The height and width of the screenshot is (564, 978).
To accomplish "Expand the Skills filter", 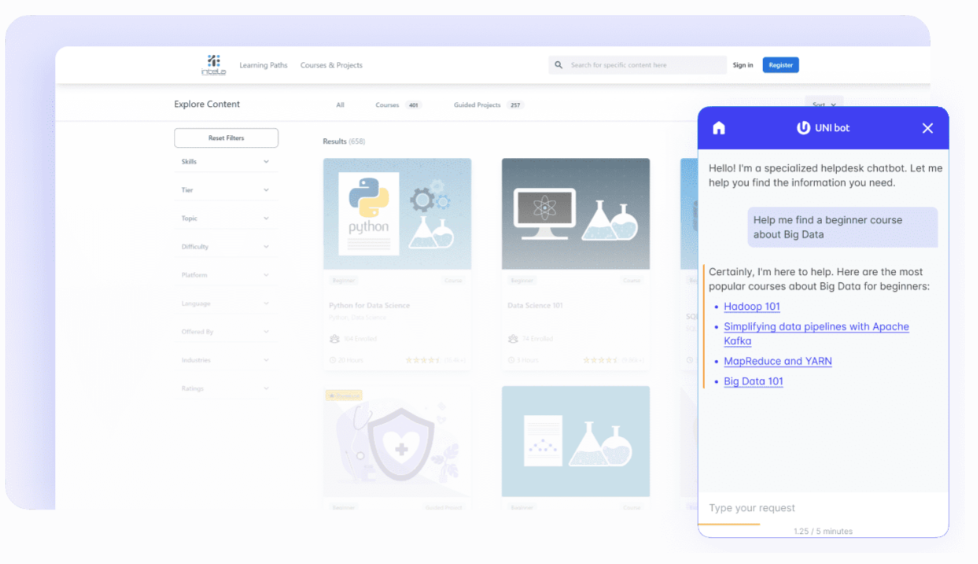I will click(x=225, y=162).
